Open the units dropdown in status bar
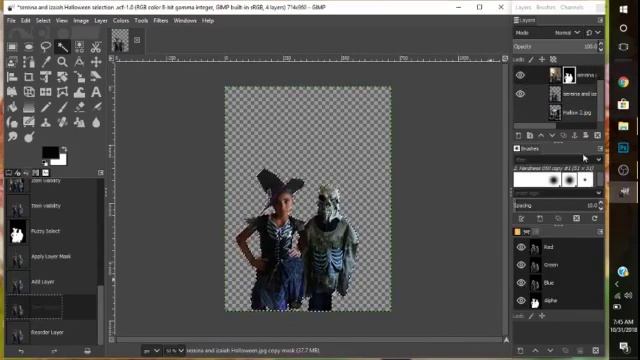640x360 pixels. click(151, 351)
